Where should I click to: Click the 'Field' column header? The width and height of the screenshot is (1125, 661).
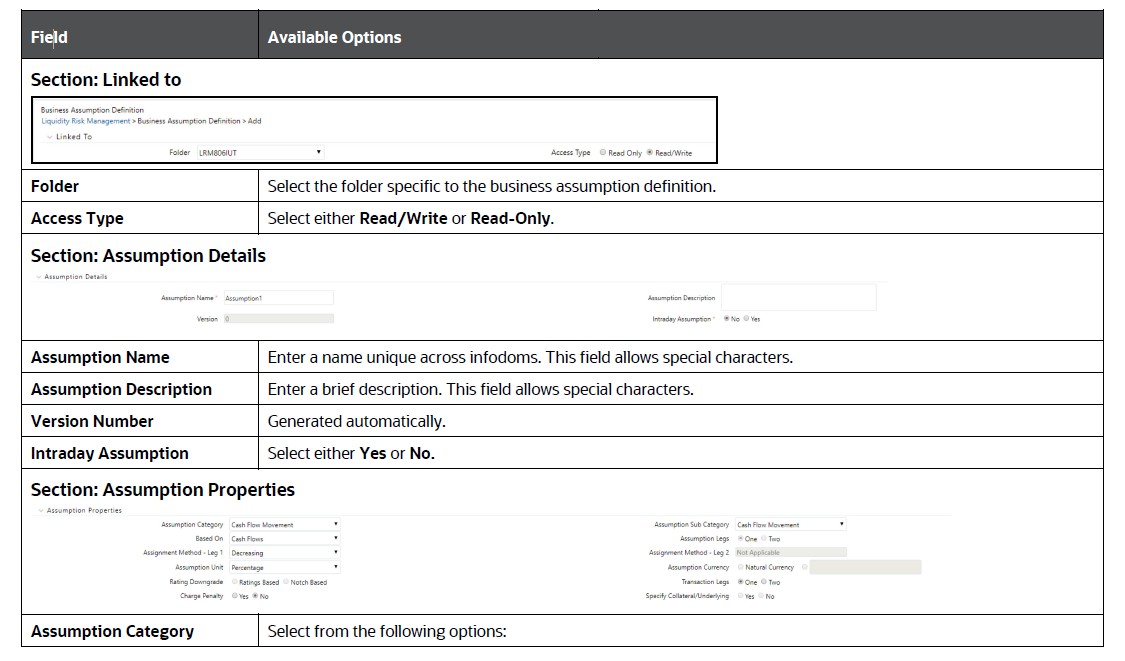[49, 37]
